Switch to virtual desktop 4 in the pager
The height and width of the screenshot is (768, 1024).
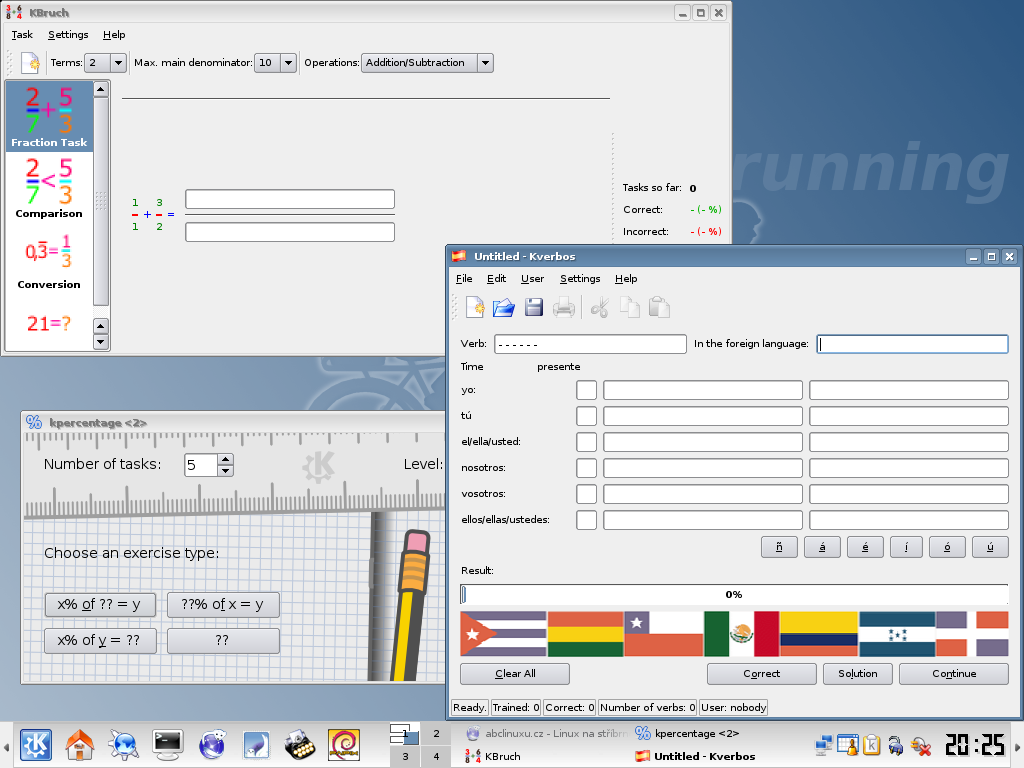436,756
